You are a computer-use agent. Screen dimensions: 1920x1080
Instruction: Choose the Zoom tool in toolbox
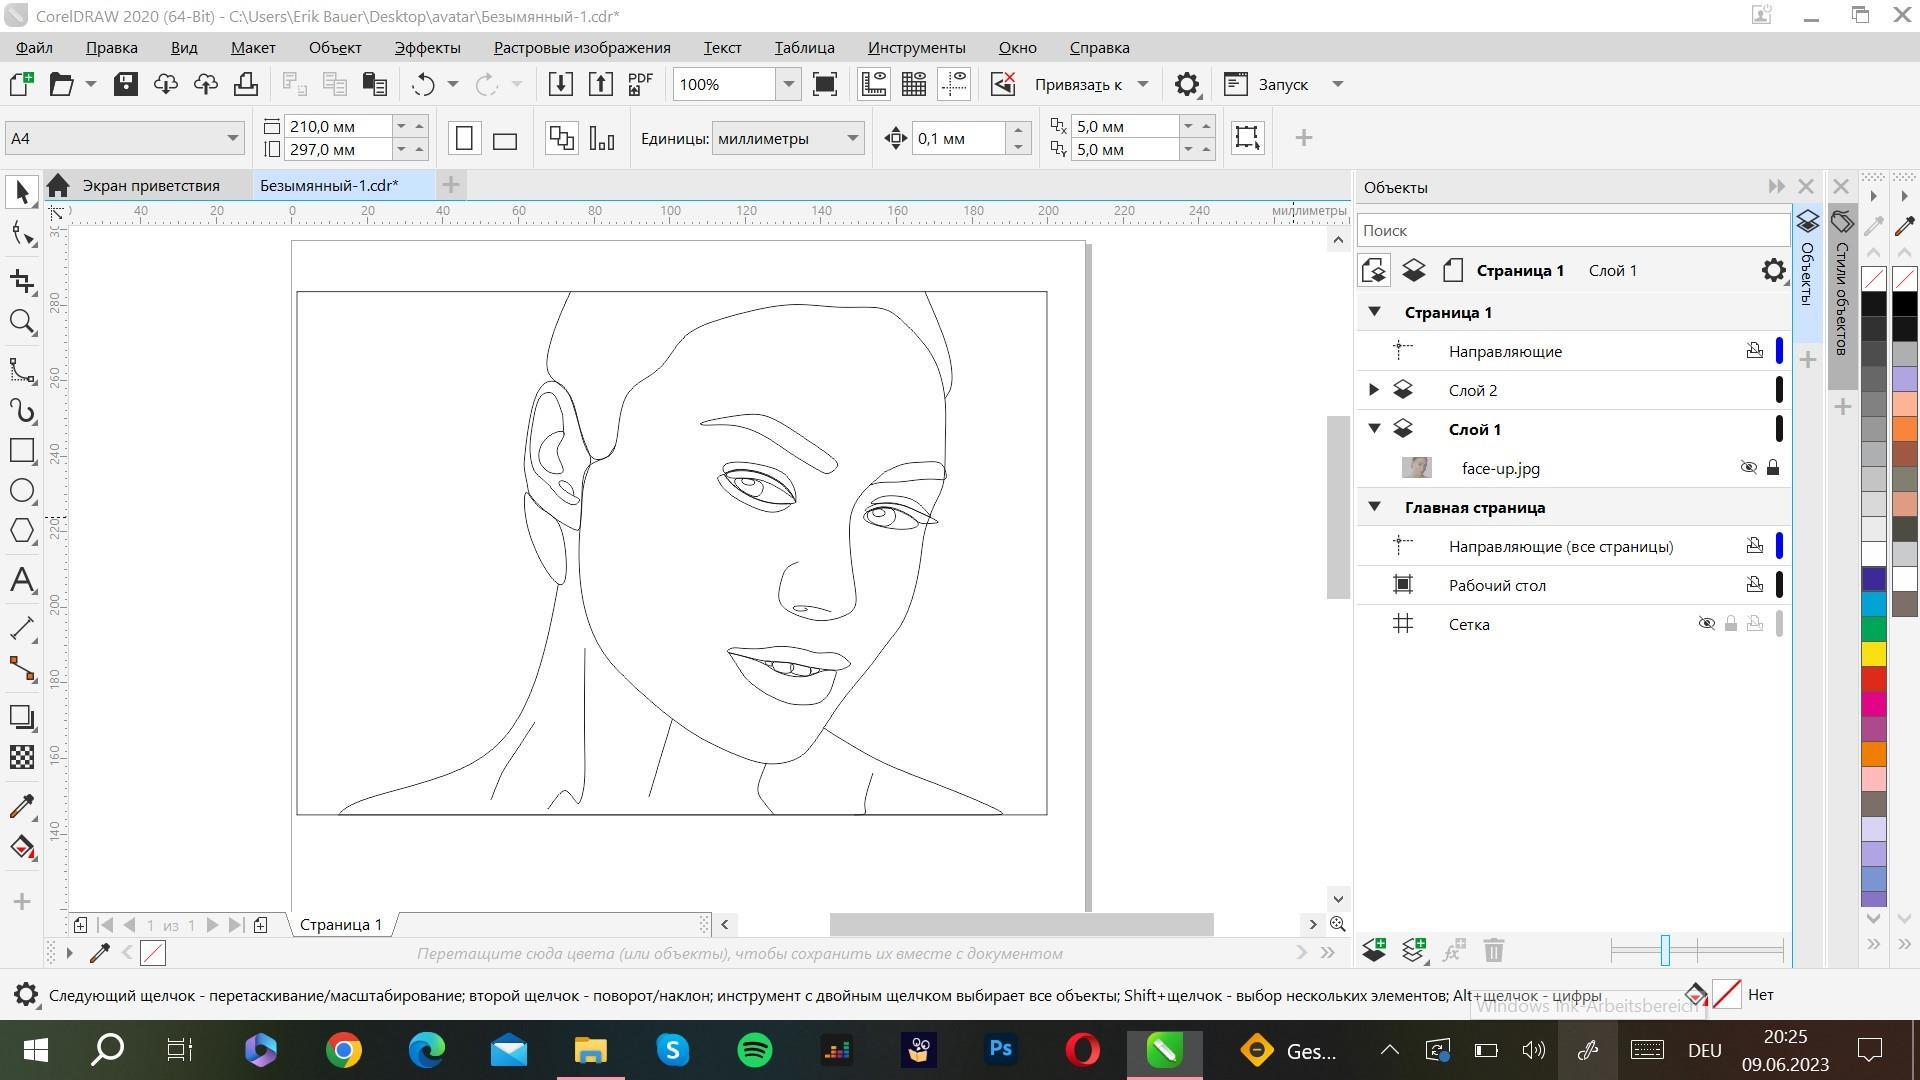point(22,322)
